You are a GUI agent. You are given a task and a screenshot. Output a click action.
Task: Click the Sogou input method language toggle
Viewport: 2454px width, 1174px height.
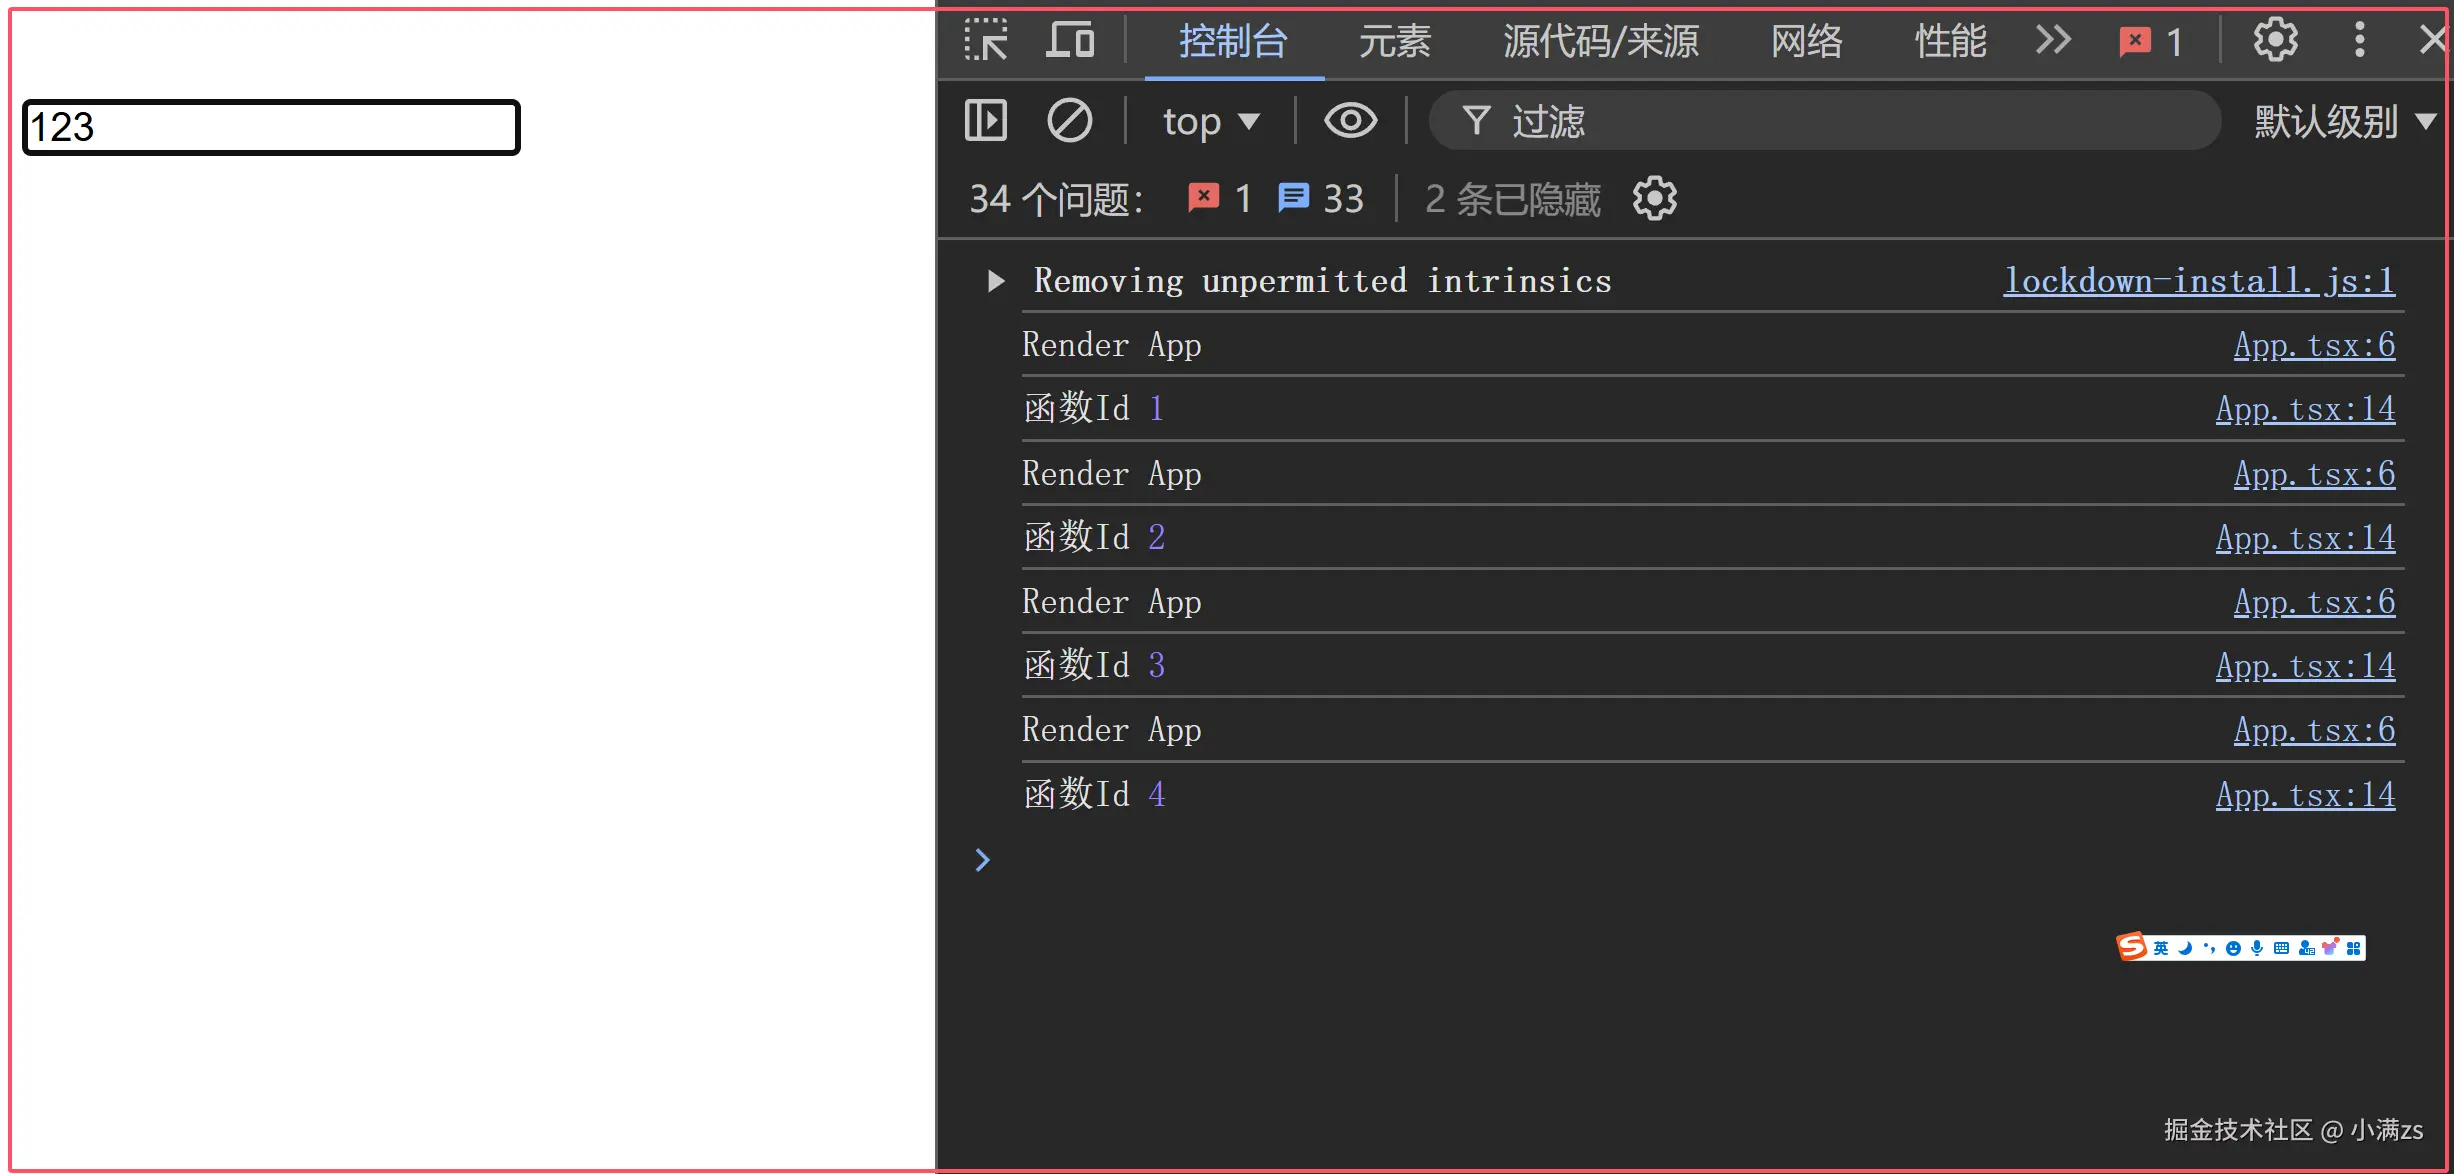coord(2161,948)
